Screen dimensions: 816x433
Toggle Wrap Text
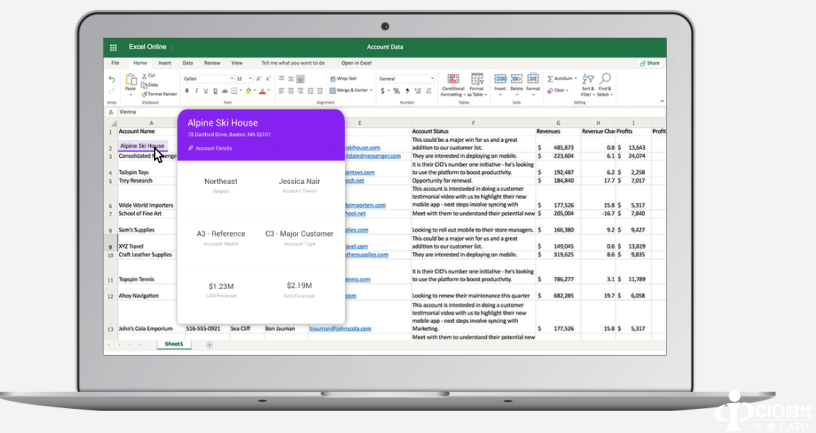pos(343,79)
